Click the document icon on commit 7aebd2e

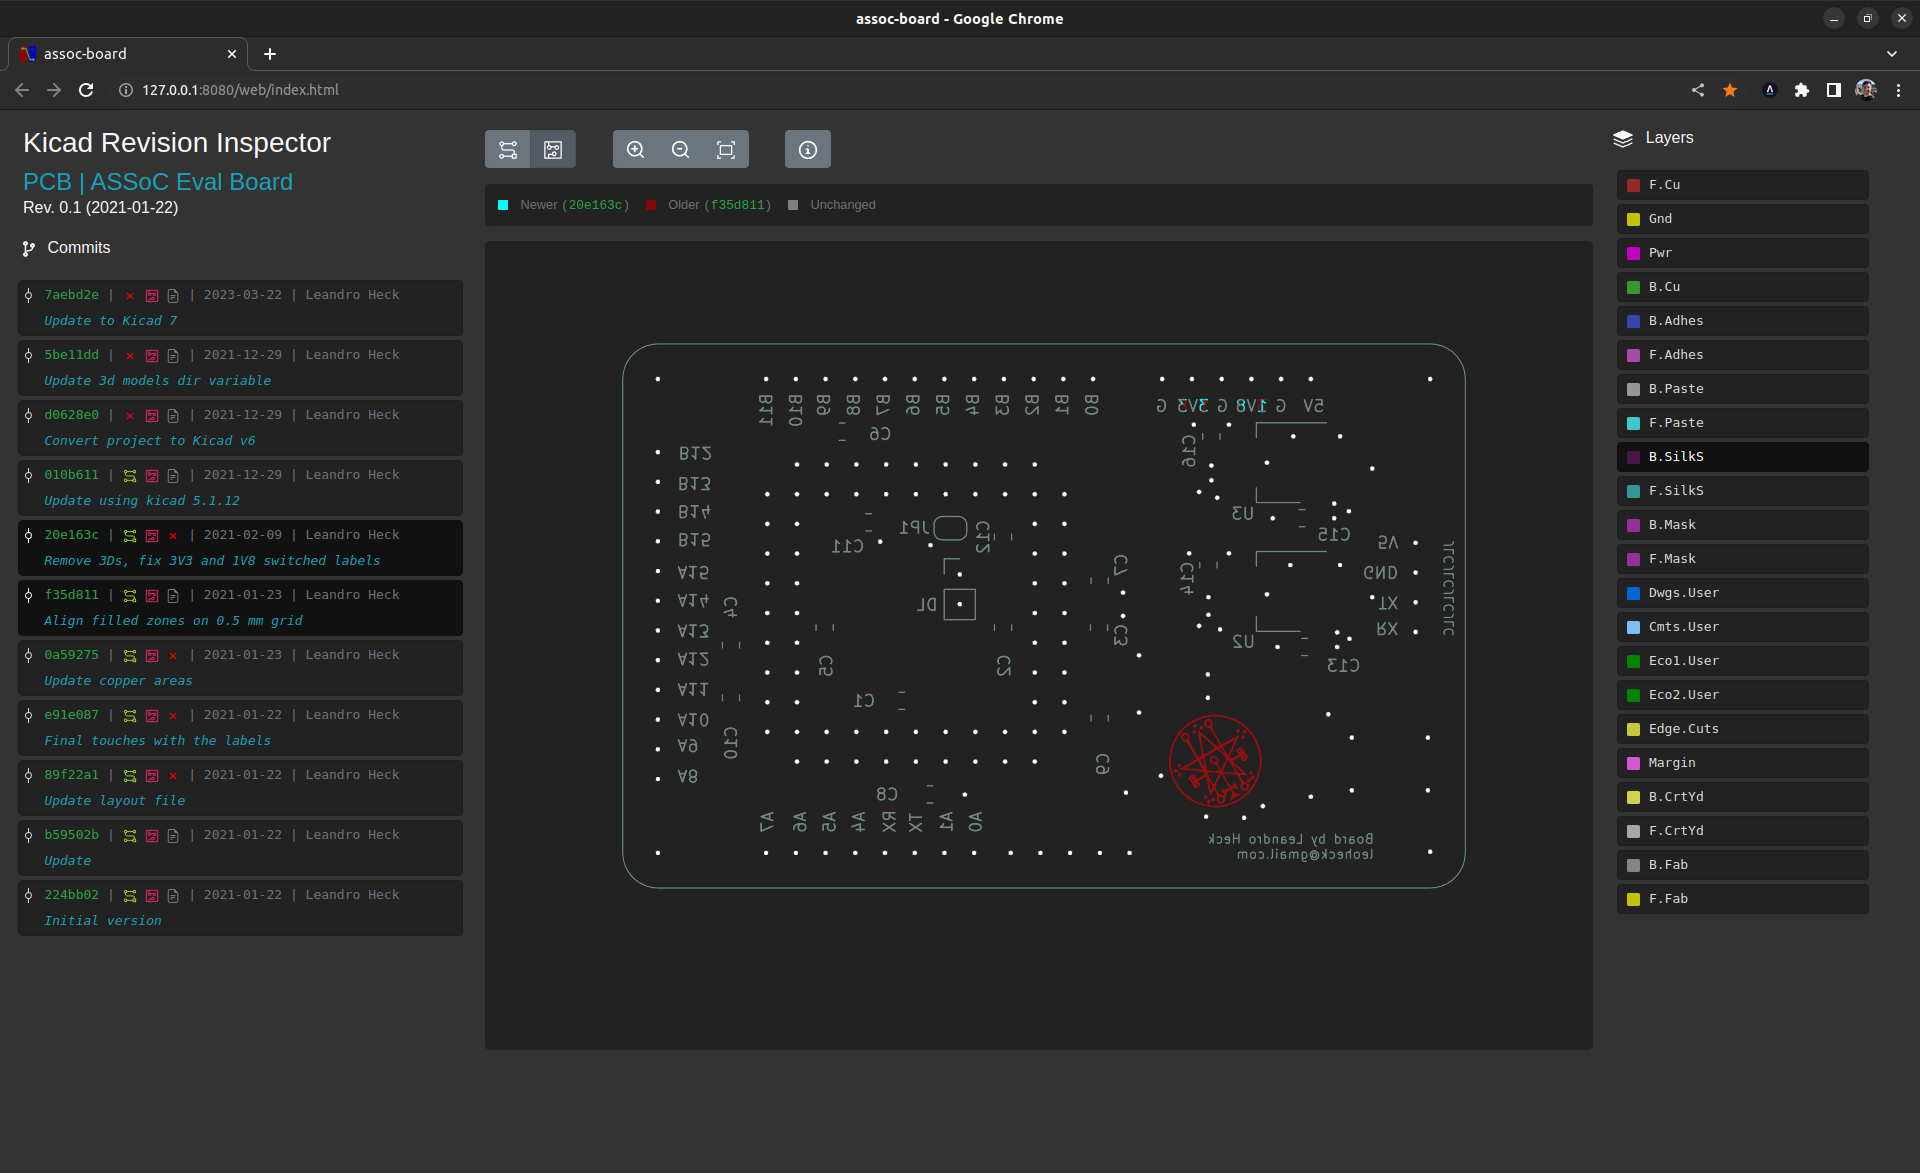[x=173, y=296]
